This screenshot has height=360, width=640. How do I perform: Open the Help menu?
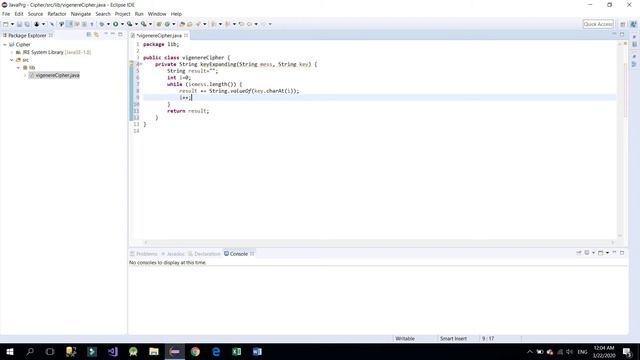point(176,14)
